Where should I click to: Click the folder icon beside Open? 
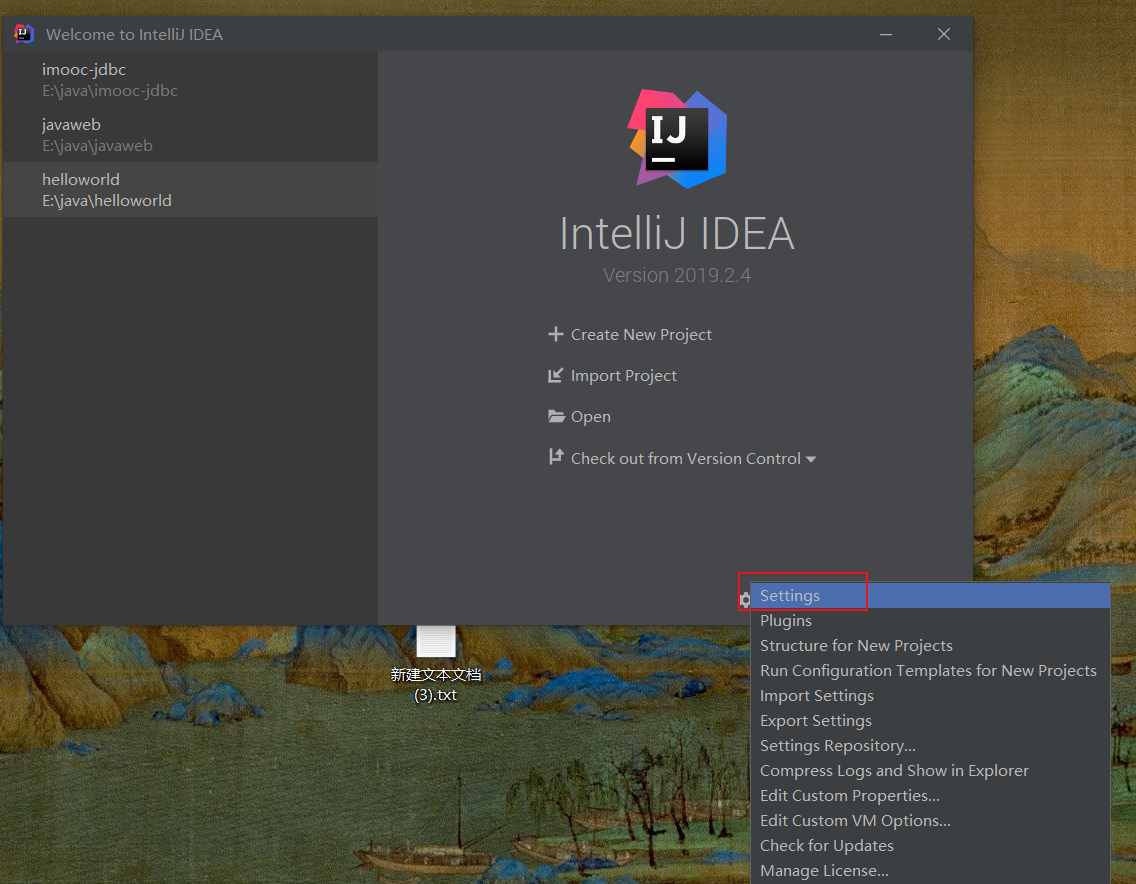[x=556, y=416]
